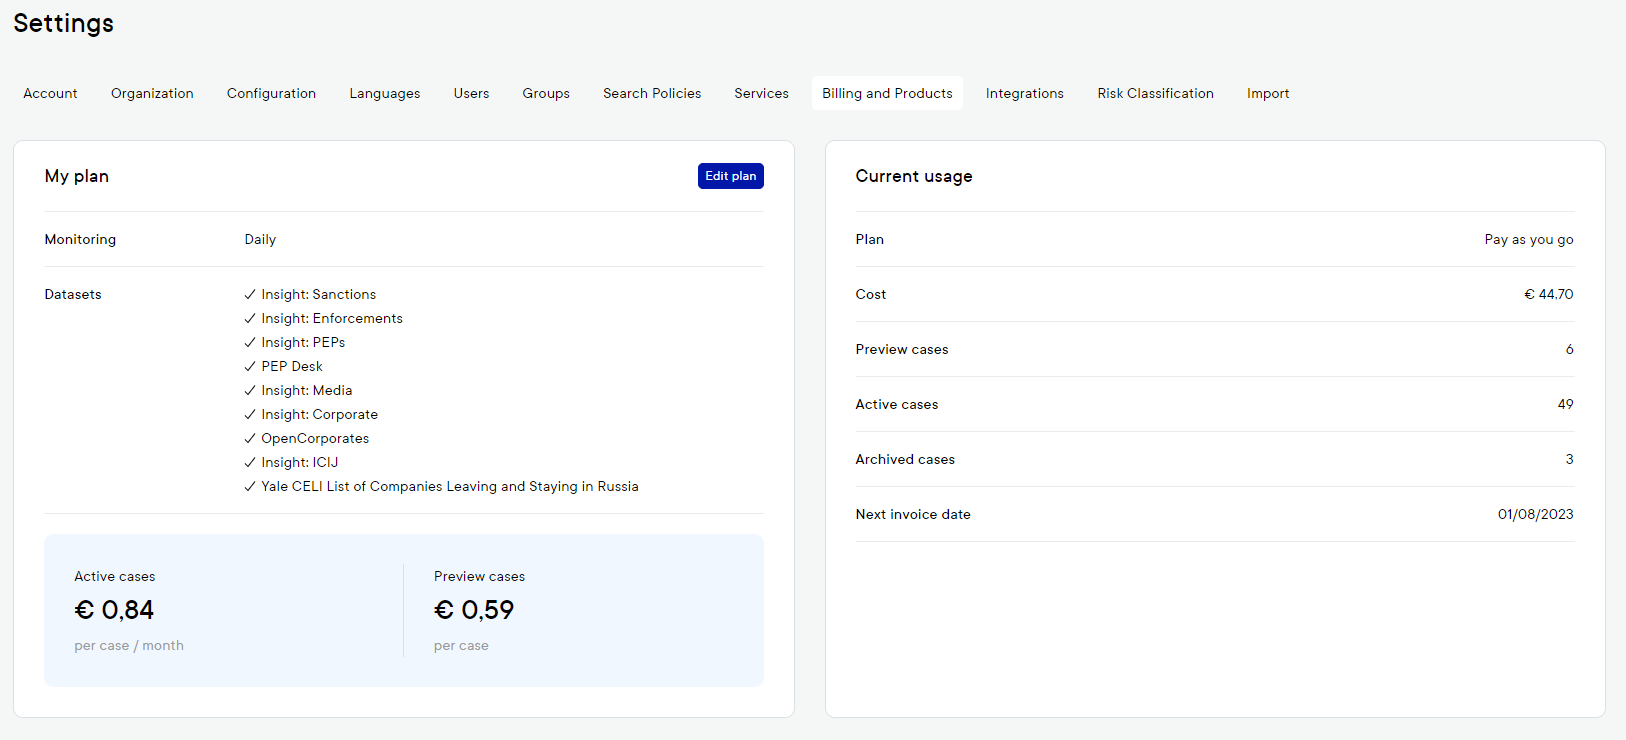Click the 'Pay as you go' plan value

click(1529, 239)
